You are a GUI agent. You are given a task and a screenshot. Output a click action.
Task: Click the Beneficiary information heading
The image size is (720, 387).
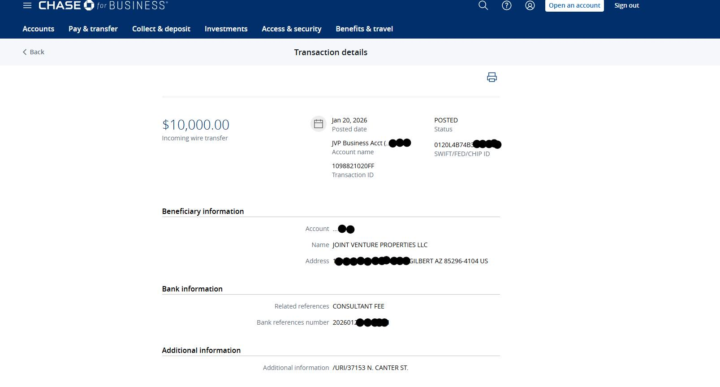pos(202,211)
